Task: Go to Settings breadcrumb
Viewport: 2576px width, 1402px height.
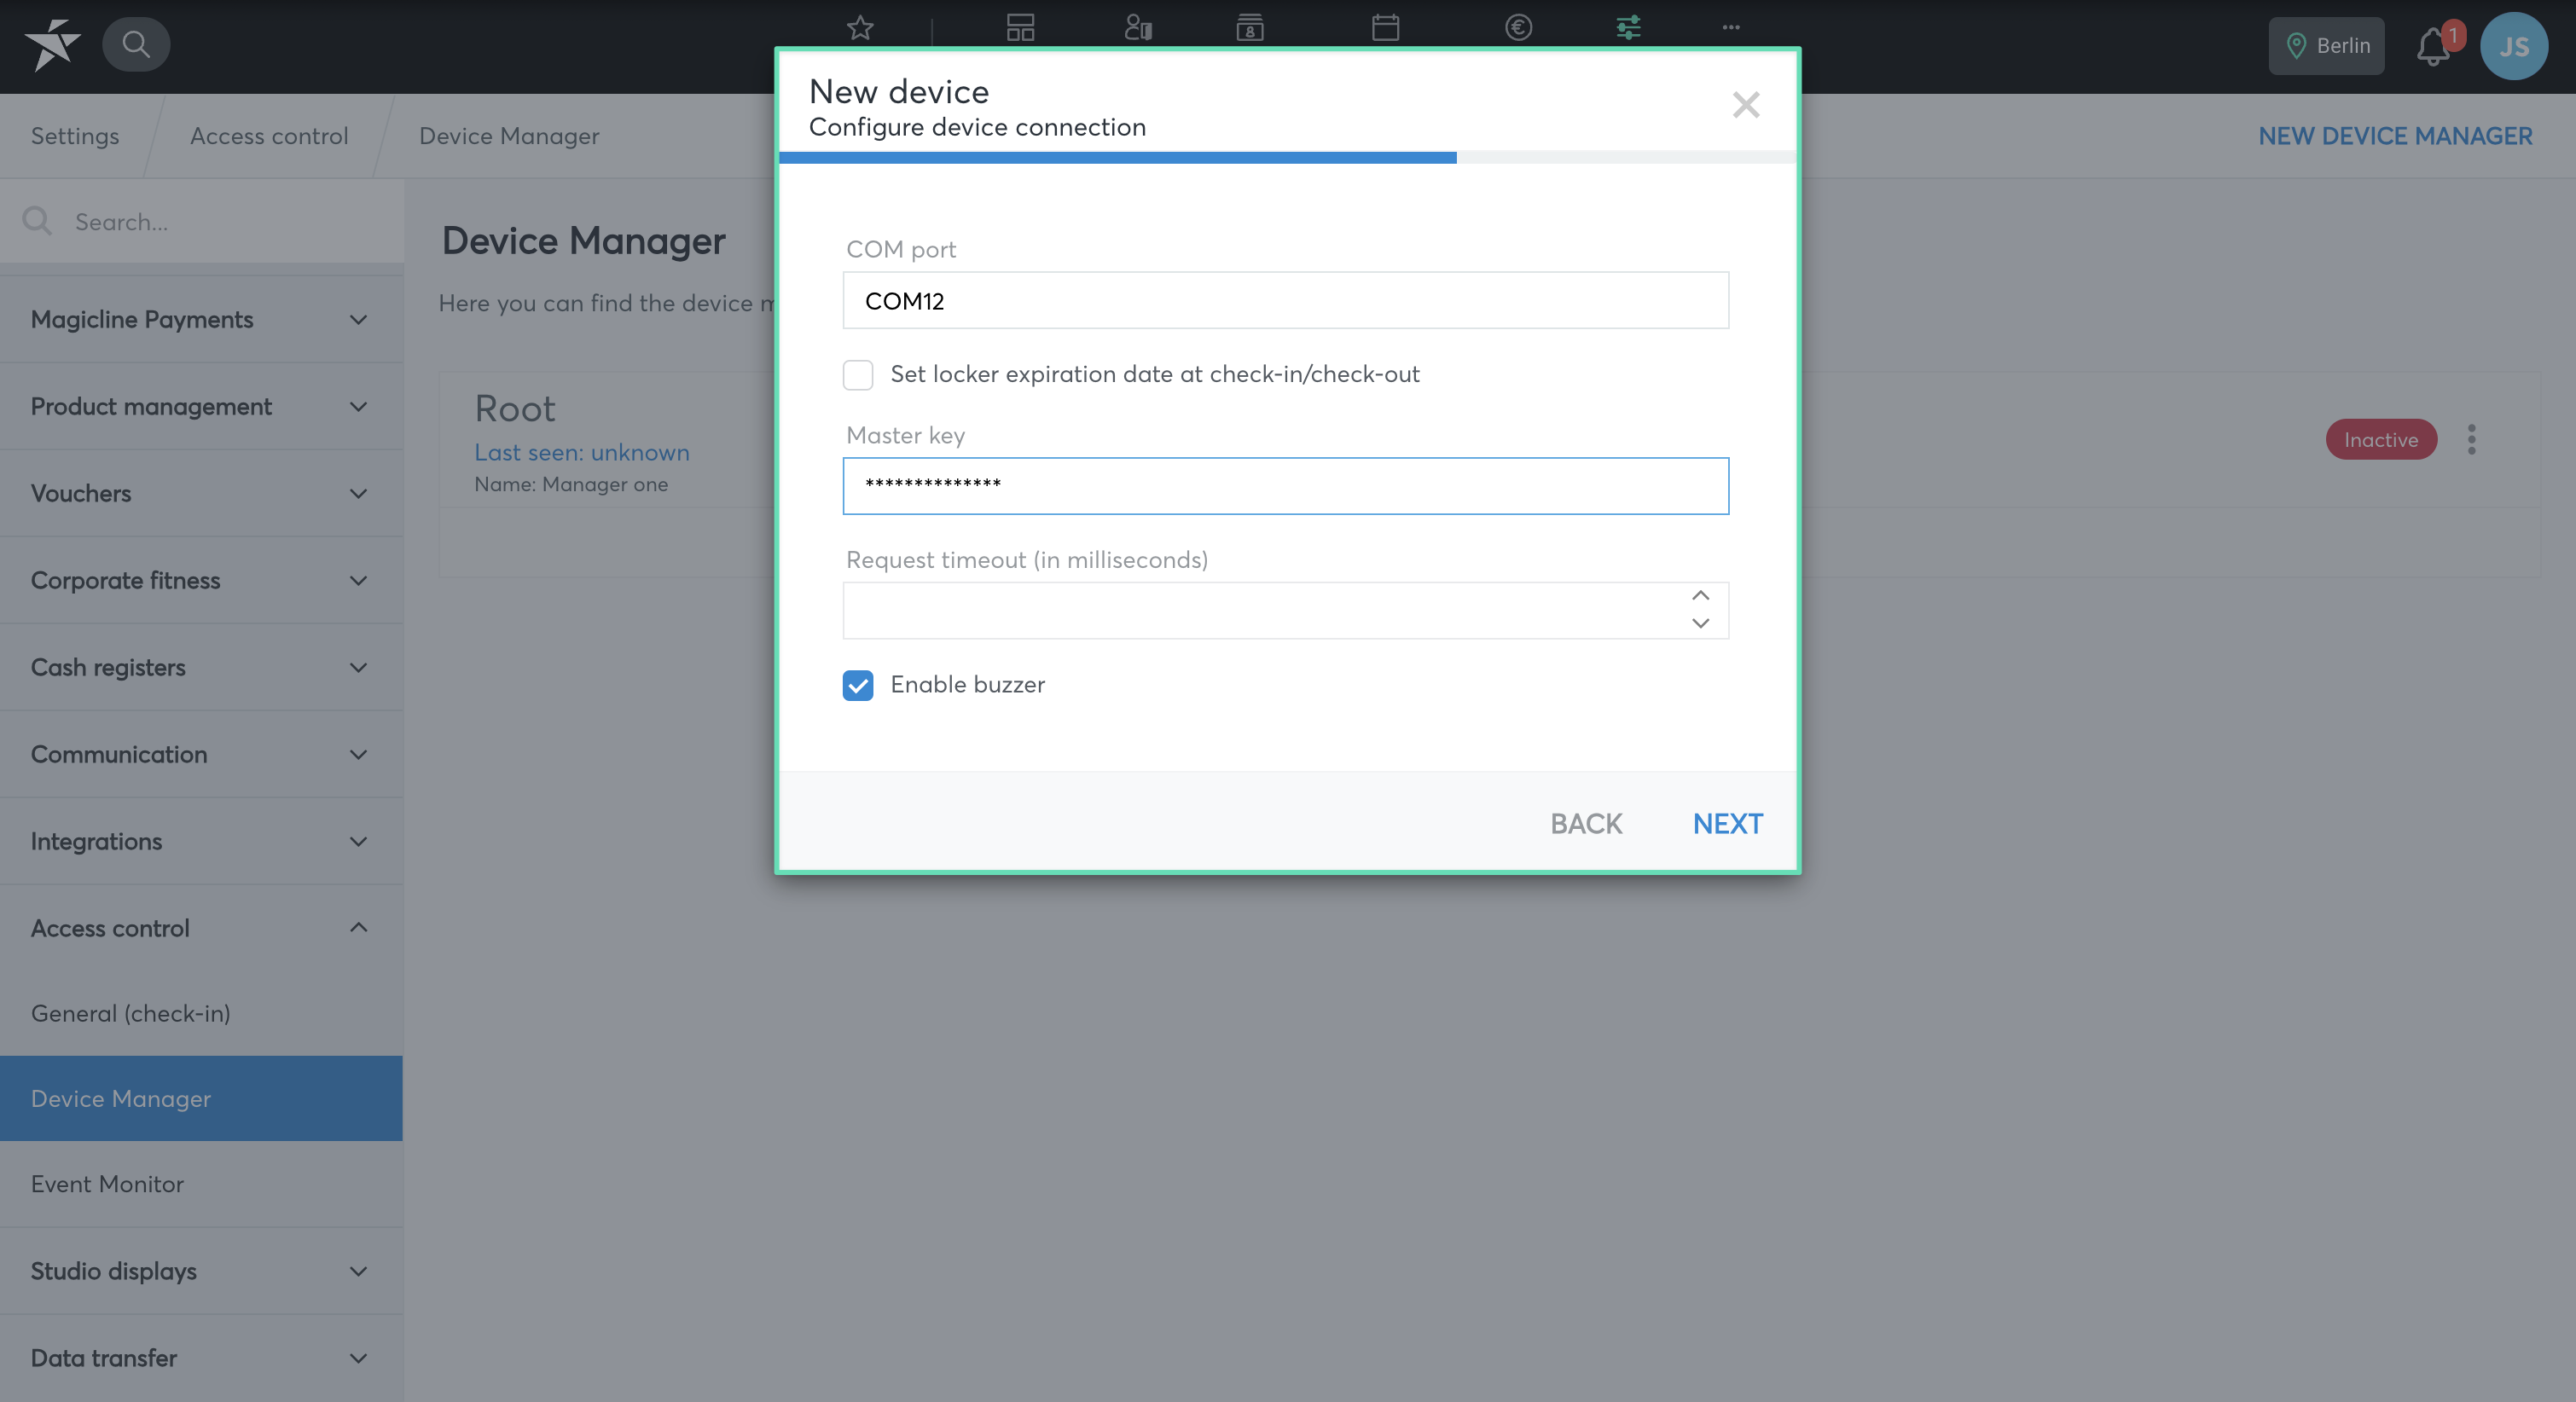Action: (75, 136)
